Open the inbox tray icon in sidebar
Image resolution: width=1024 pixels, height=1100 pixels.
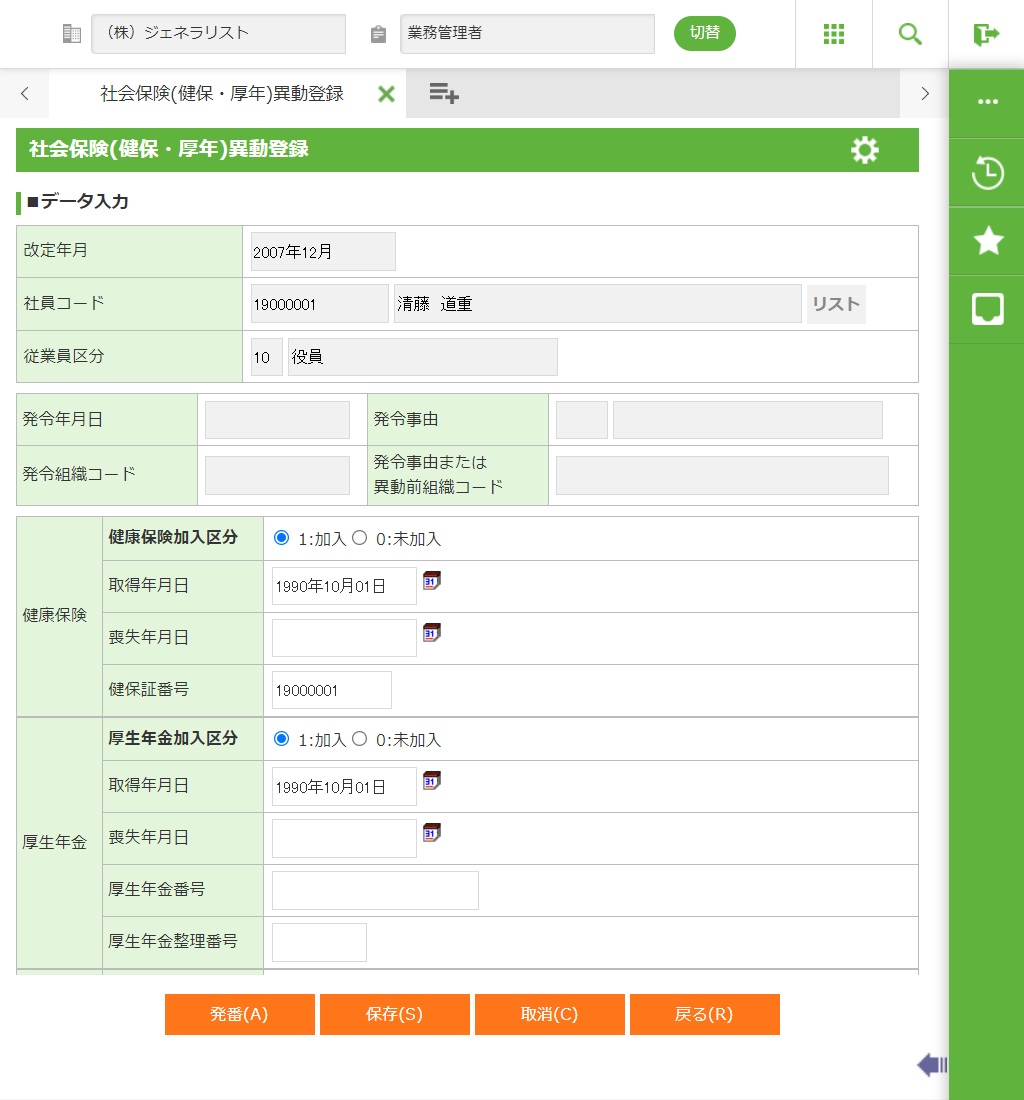click(987, 309)
